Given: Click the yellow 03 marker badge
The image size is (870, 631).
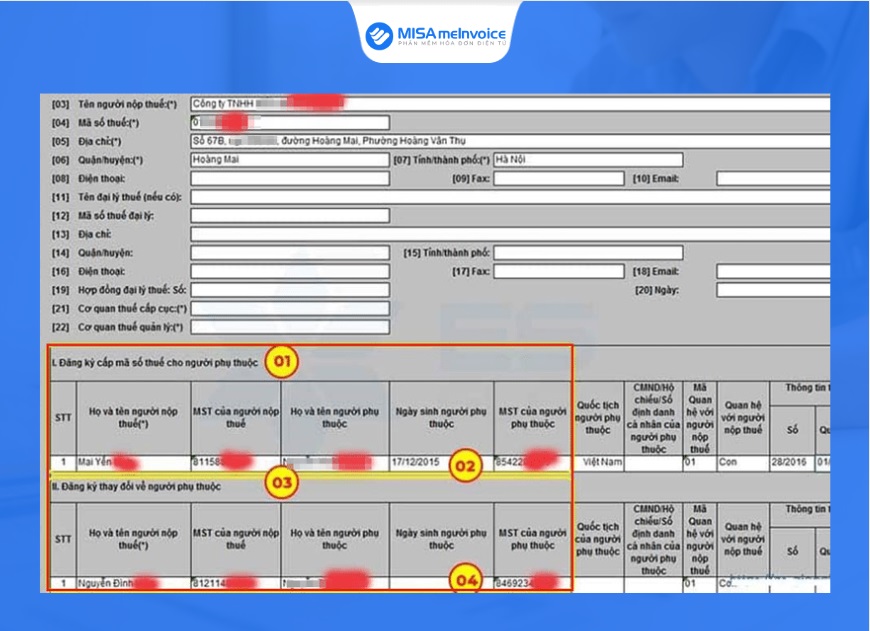Looking at the screenshot, I should point(282,482).
